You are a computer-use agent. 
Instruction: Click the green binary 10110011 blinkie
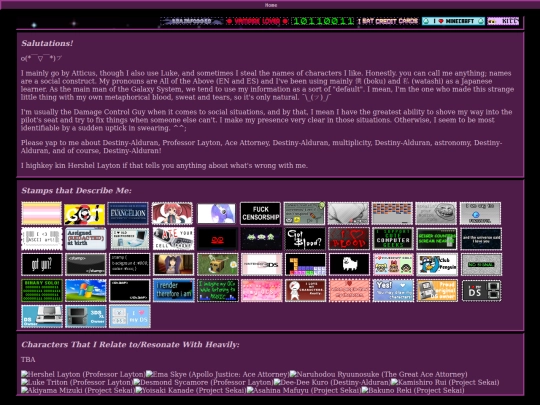click(x=323, y=21)
